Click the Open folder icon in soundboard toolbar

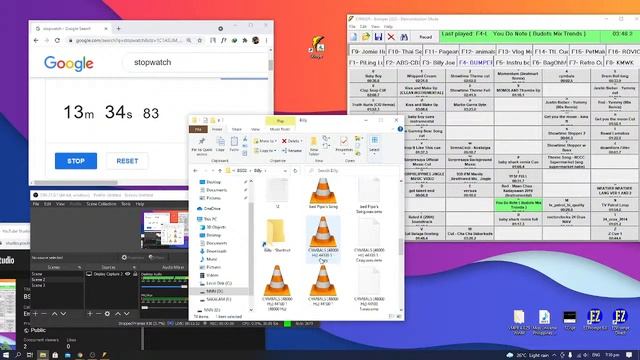point(366,37)
